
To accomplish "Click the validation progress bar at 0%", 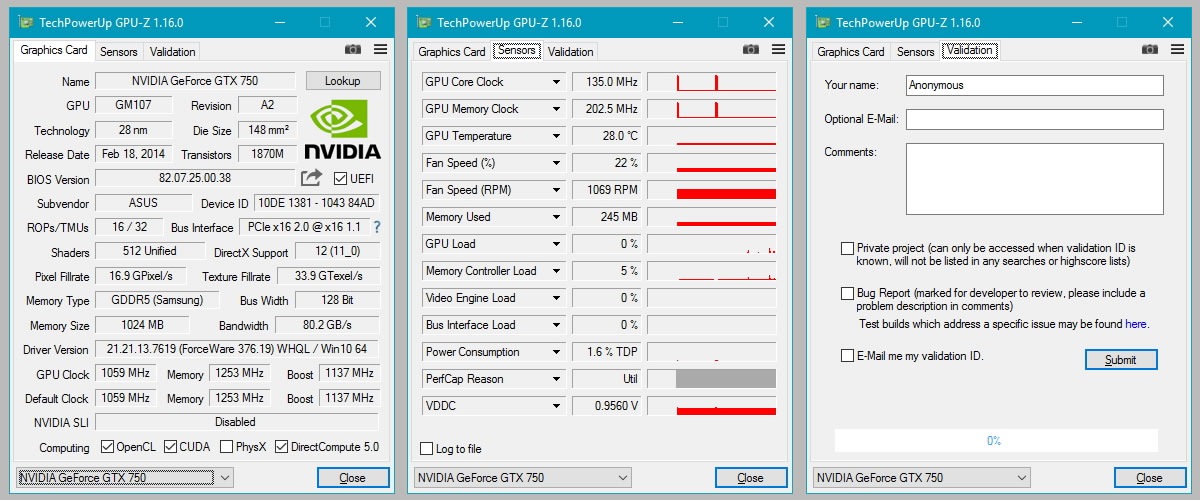I will (x=995, y=440).
